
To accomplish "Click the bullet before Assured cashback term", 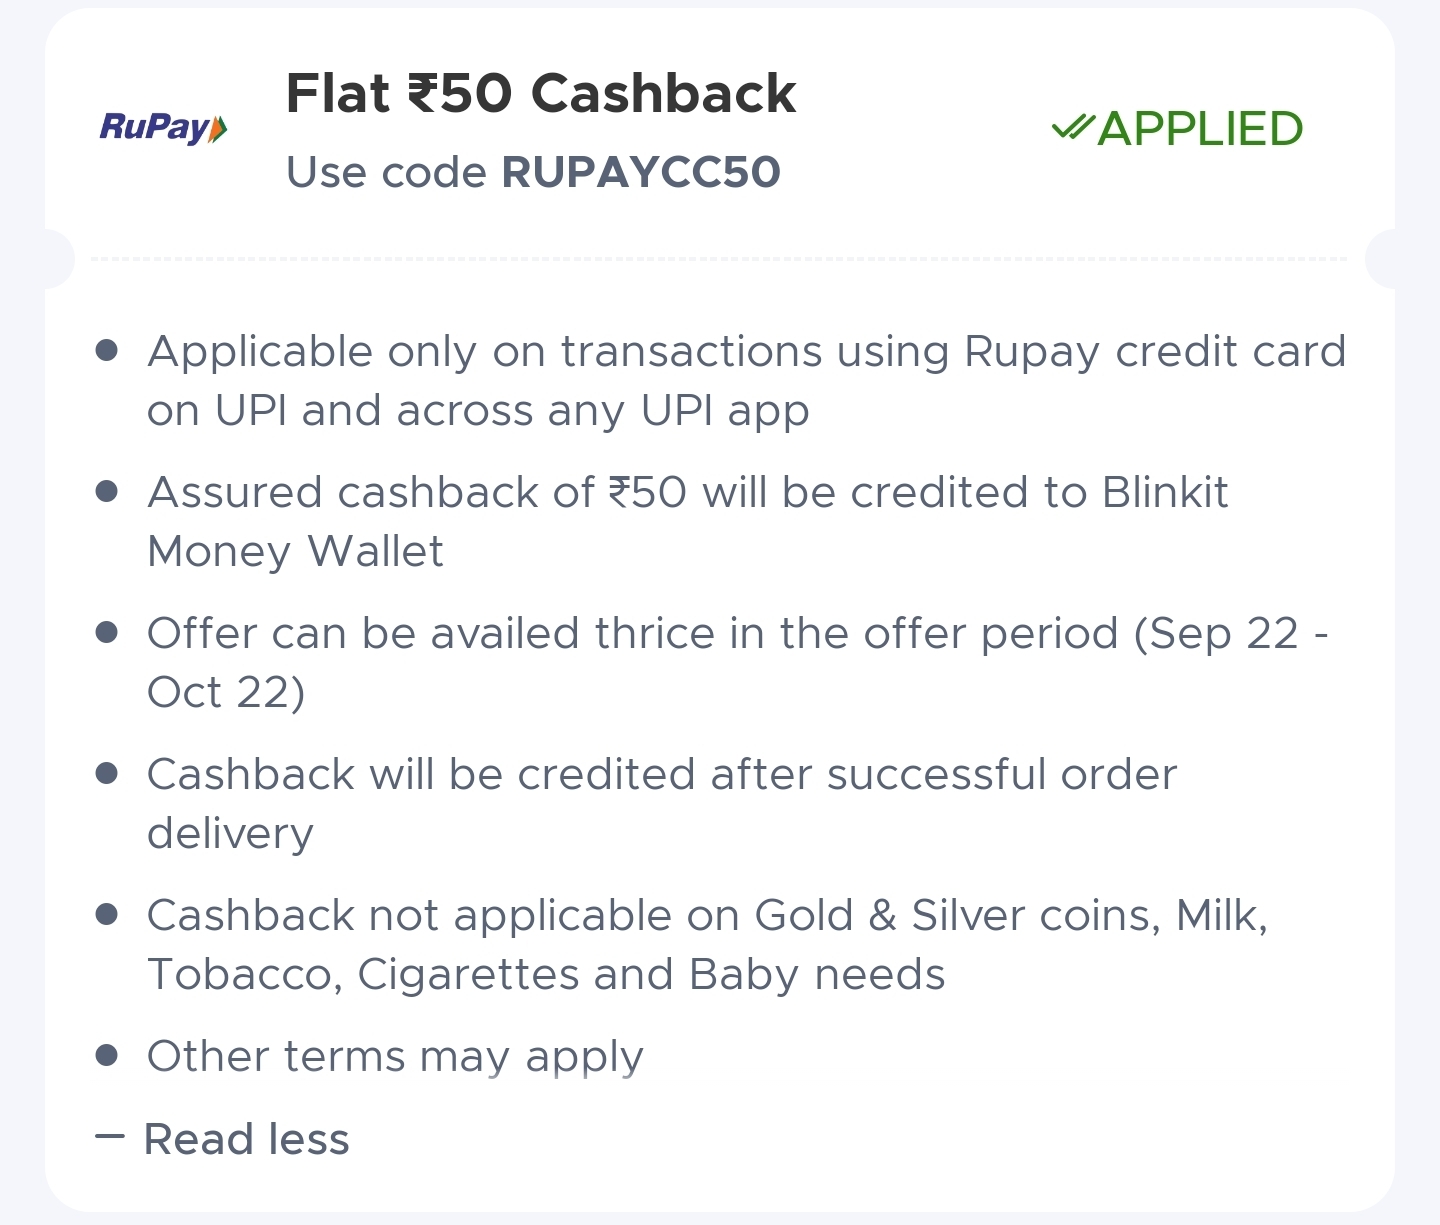I will [107, 492].
